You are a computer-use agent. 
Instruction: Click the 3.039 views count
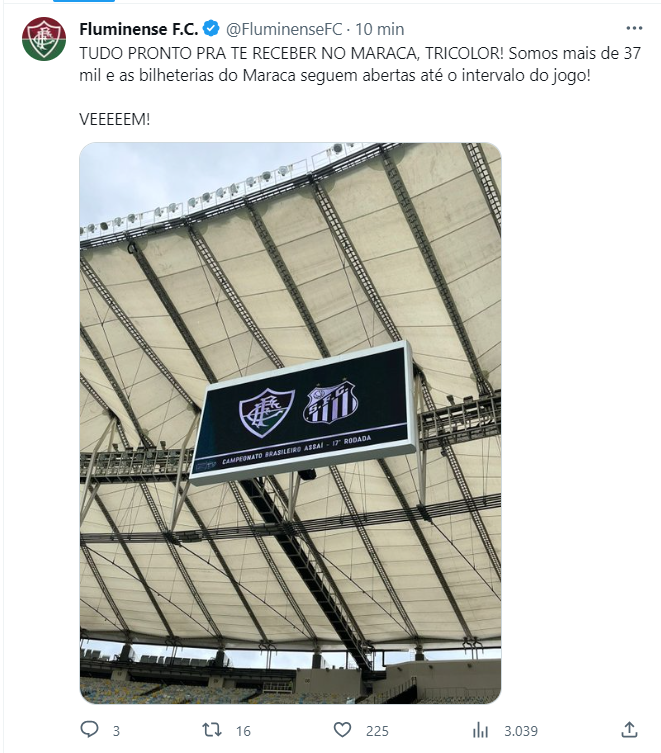521,731
